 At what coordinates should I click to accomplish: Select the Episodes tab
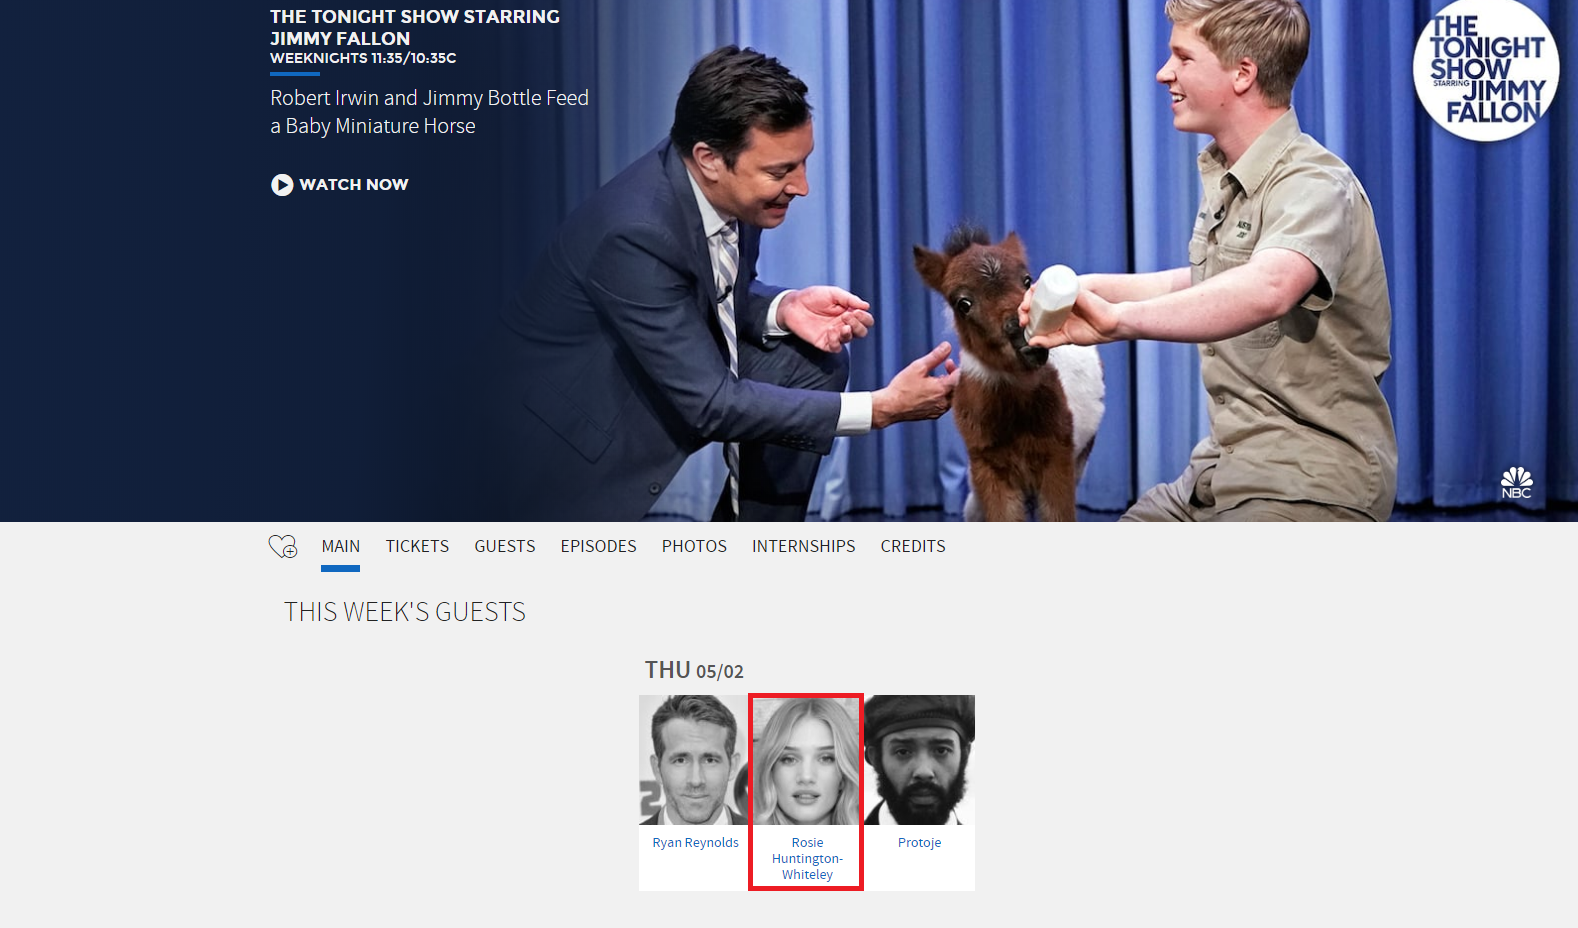(598, 547)
